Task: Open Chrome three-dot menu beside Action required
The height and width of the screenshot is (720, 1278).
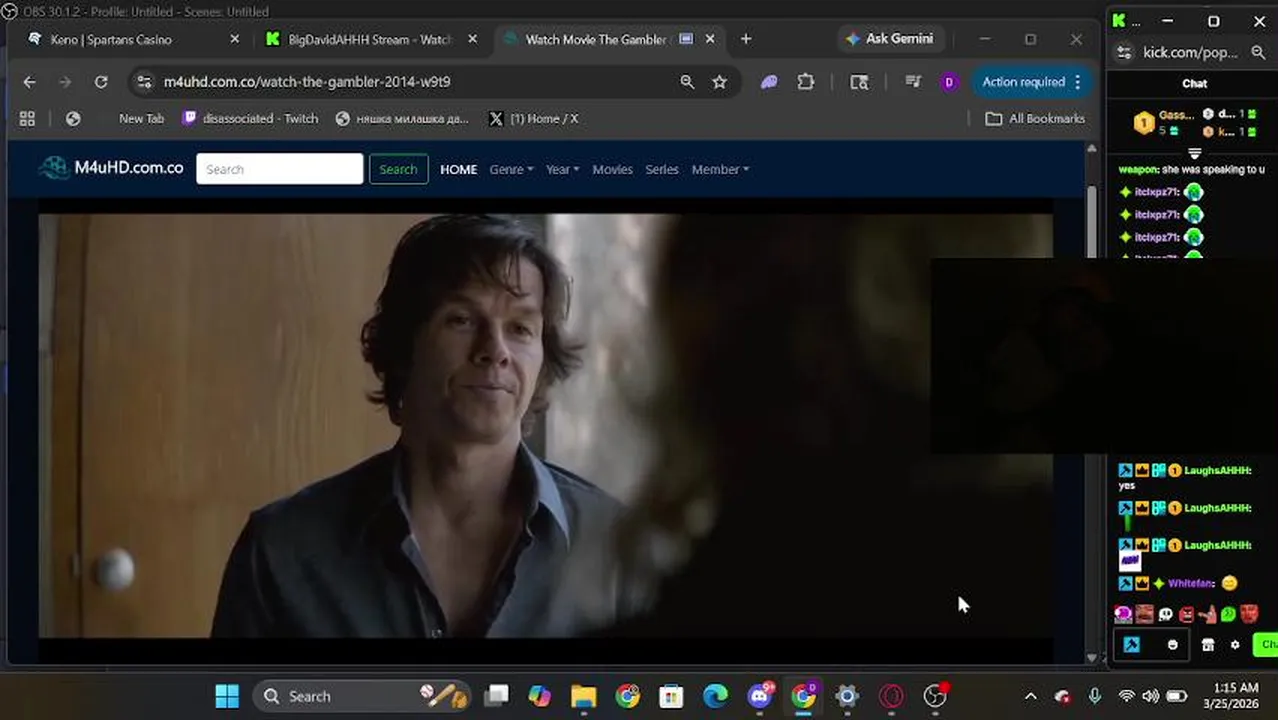Action: tap(1077, 82)
